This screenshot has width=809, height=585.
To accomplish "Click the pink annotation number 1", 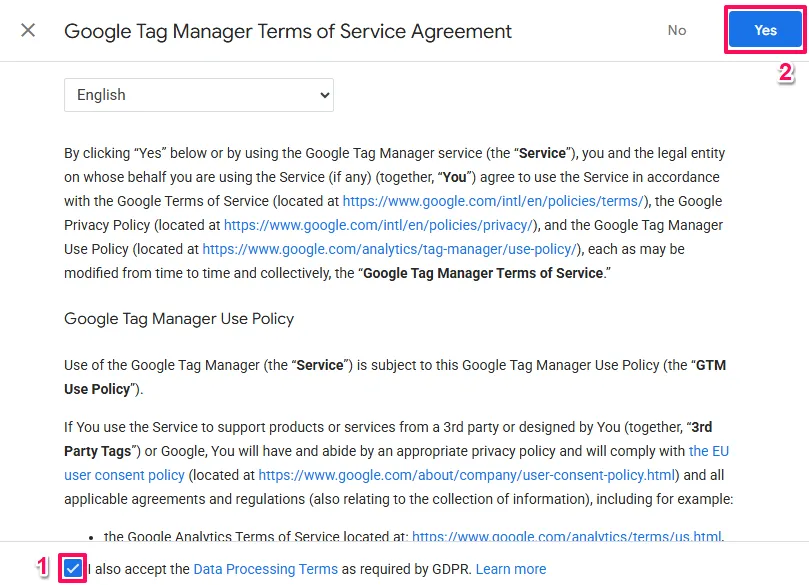I will 42,567.
